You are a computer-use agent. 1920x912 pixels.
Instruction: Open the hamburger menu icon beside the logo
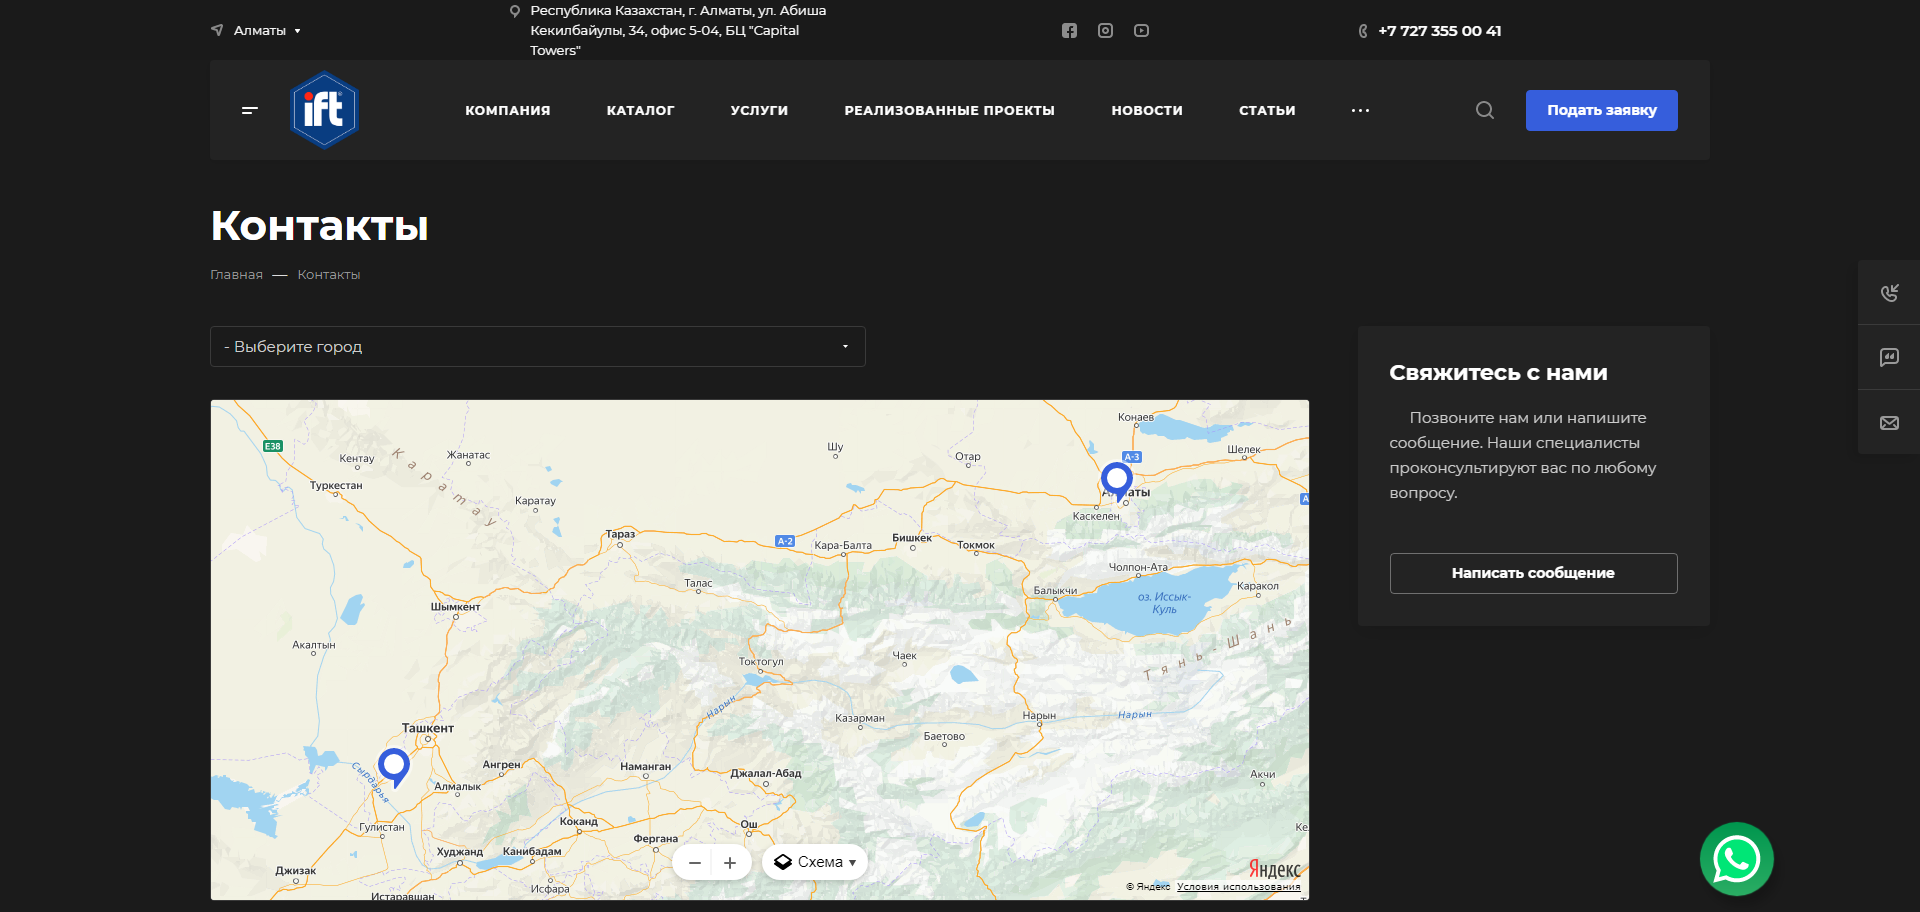(x=250, y=110)
